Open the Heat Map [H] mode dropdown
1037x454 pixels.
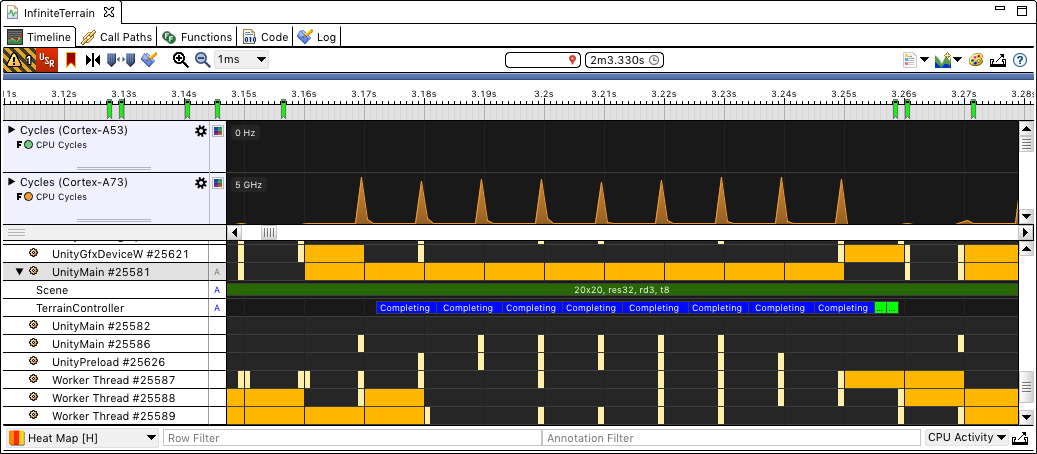point(83,437)
